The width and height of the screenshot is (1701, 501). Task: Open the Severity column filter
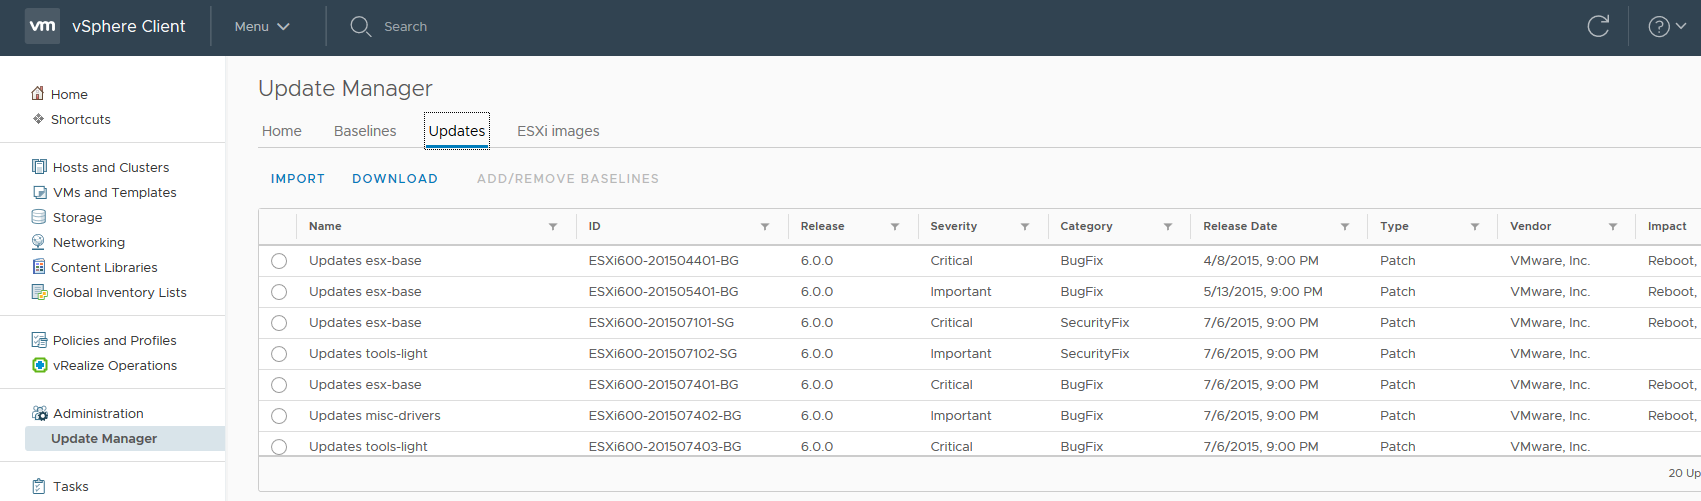(x=1025, y=227)
